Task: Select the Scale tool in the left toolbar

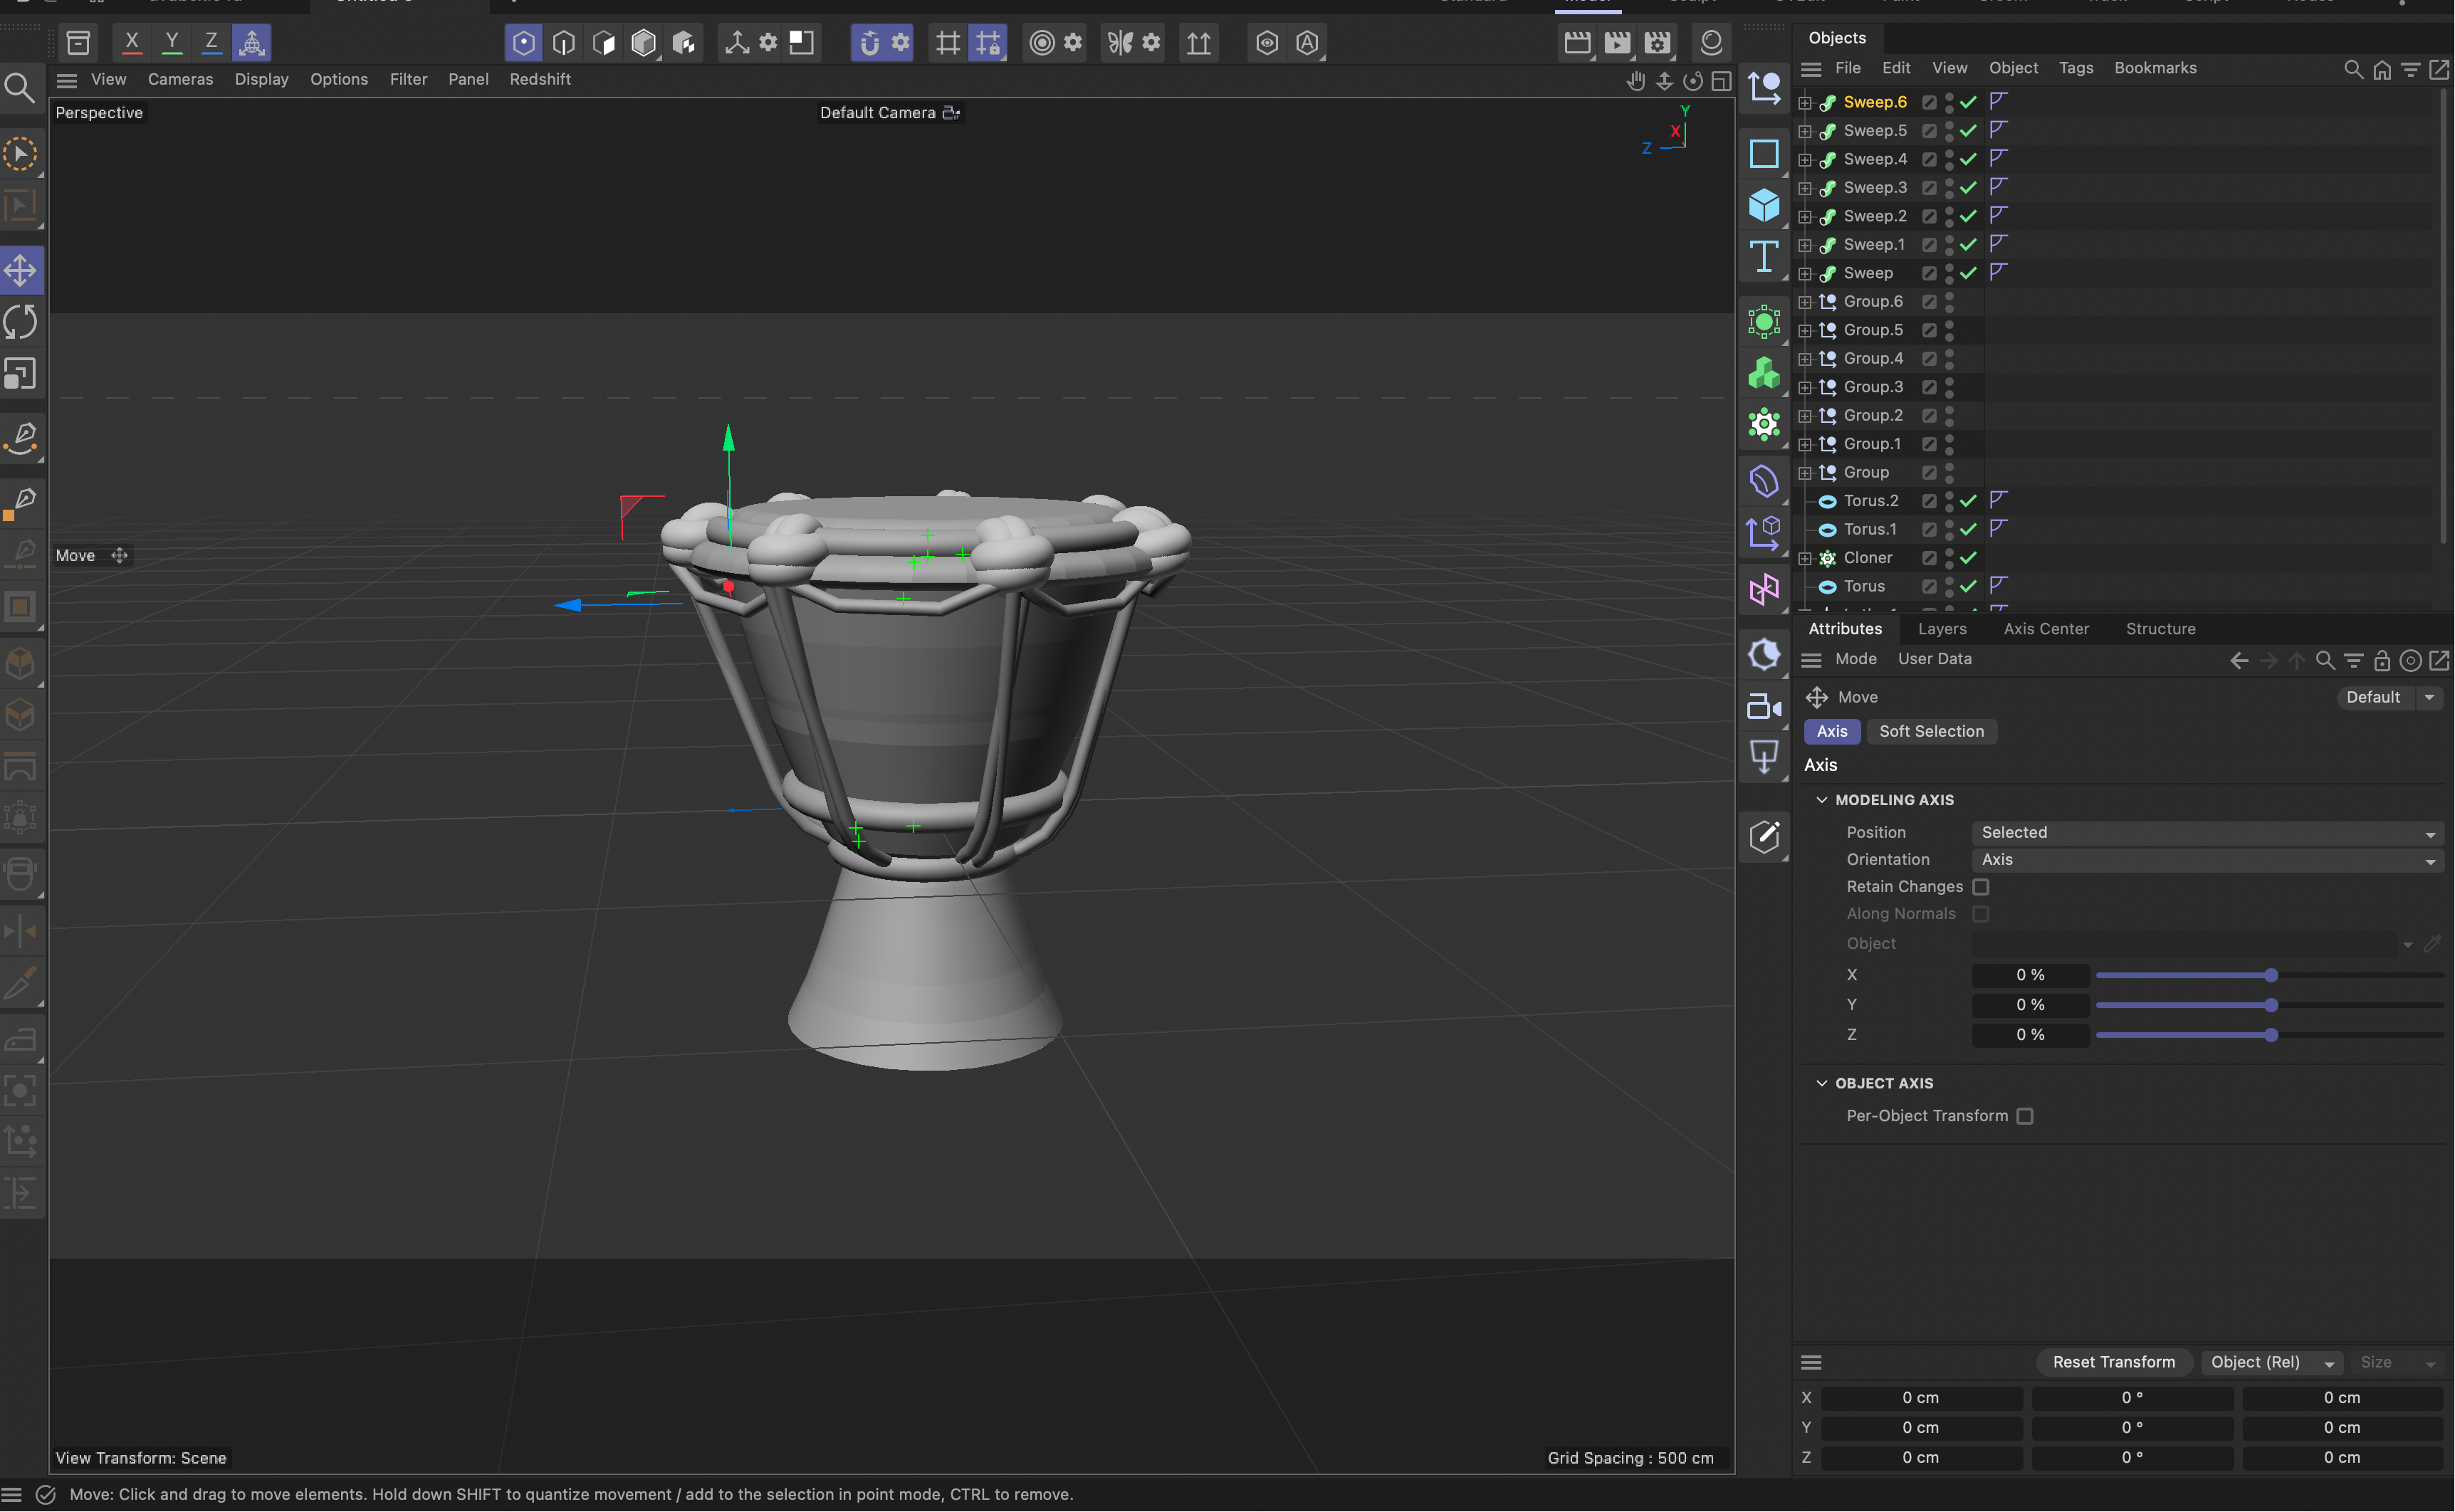Action: pos(20,373)
